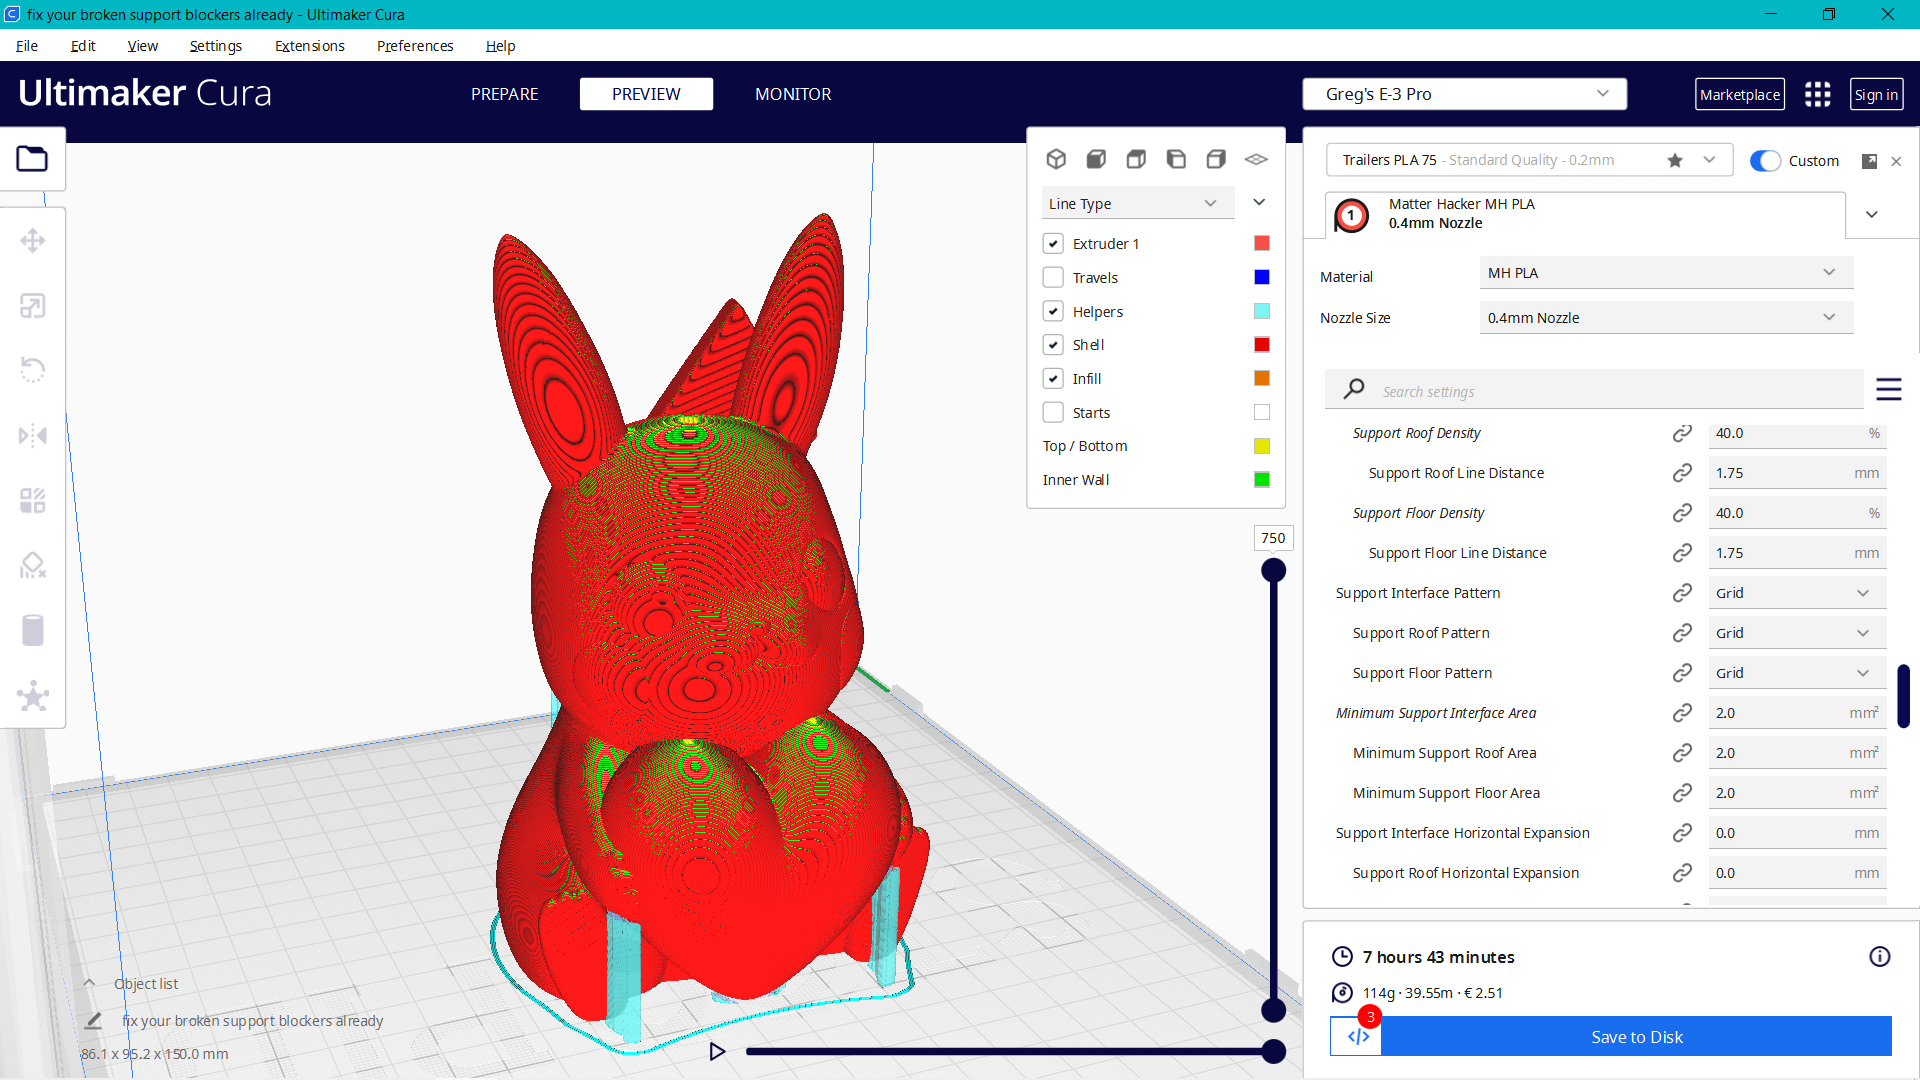
Task: Click the Save to Disk button
Action: tap(1636, 1037)
